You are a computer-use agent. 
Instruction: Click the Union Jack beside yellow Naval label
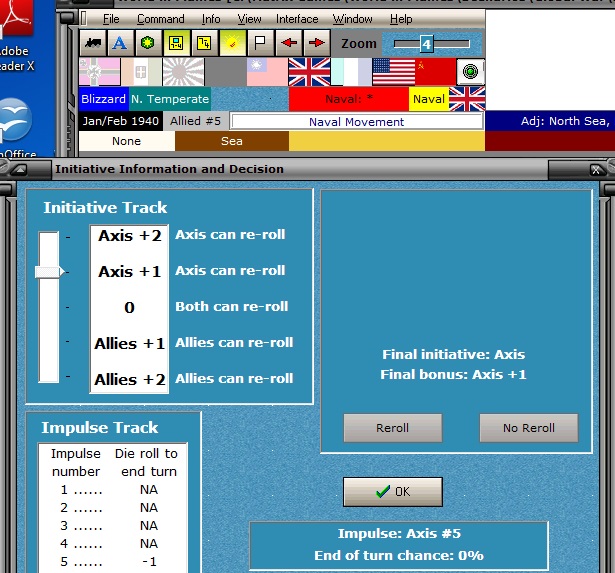coord(467,99)
